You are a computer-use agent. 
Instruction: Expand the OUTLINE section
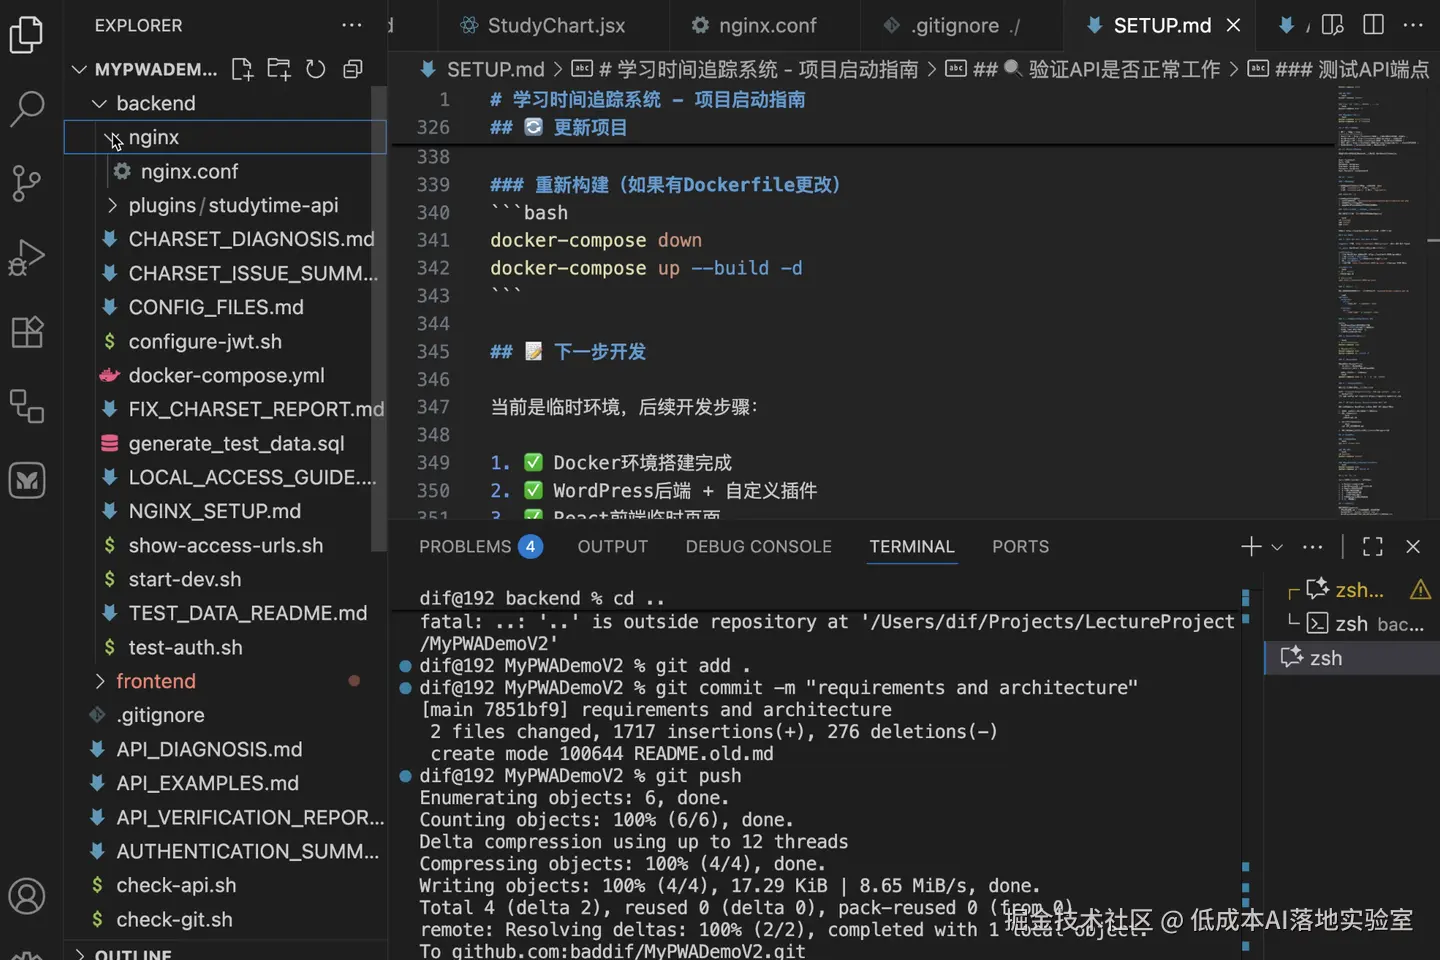[132, 953]
